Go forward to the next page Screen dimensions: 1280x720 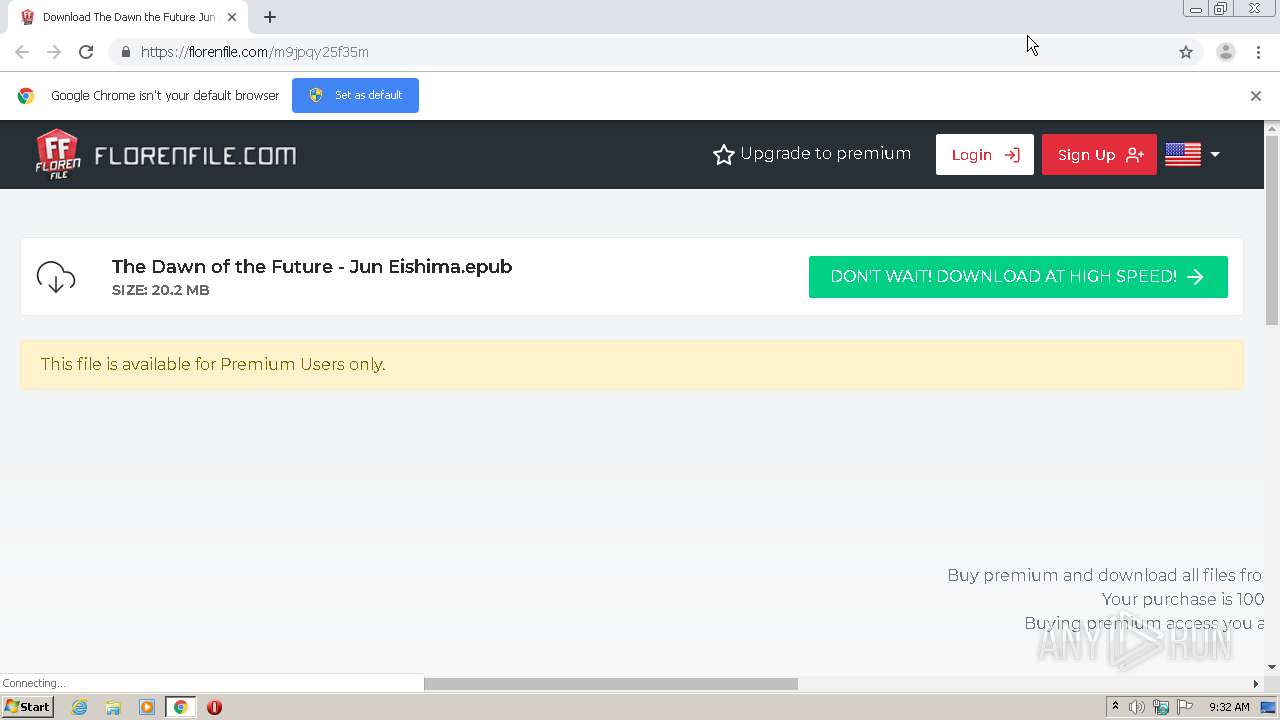coord(54,52)
